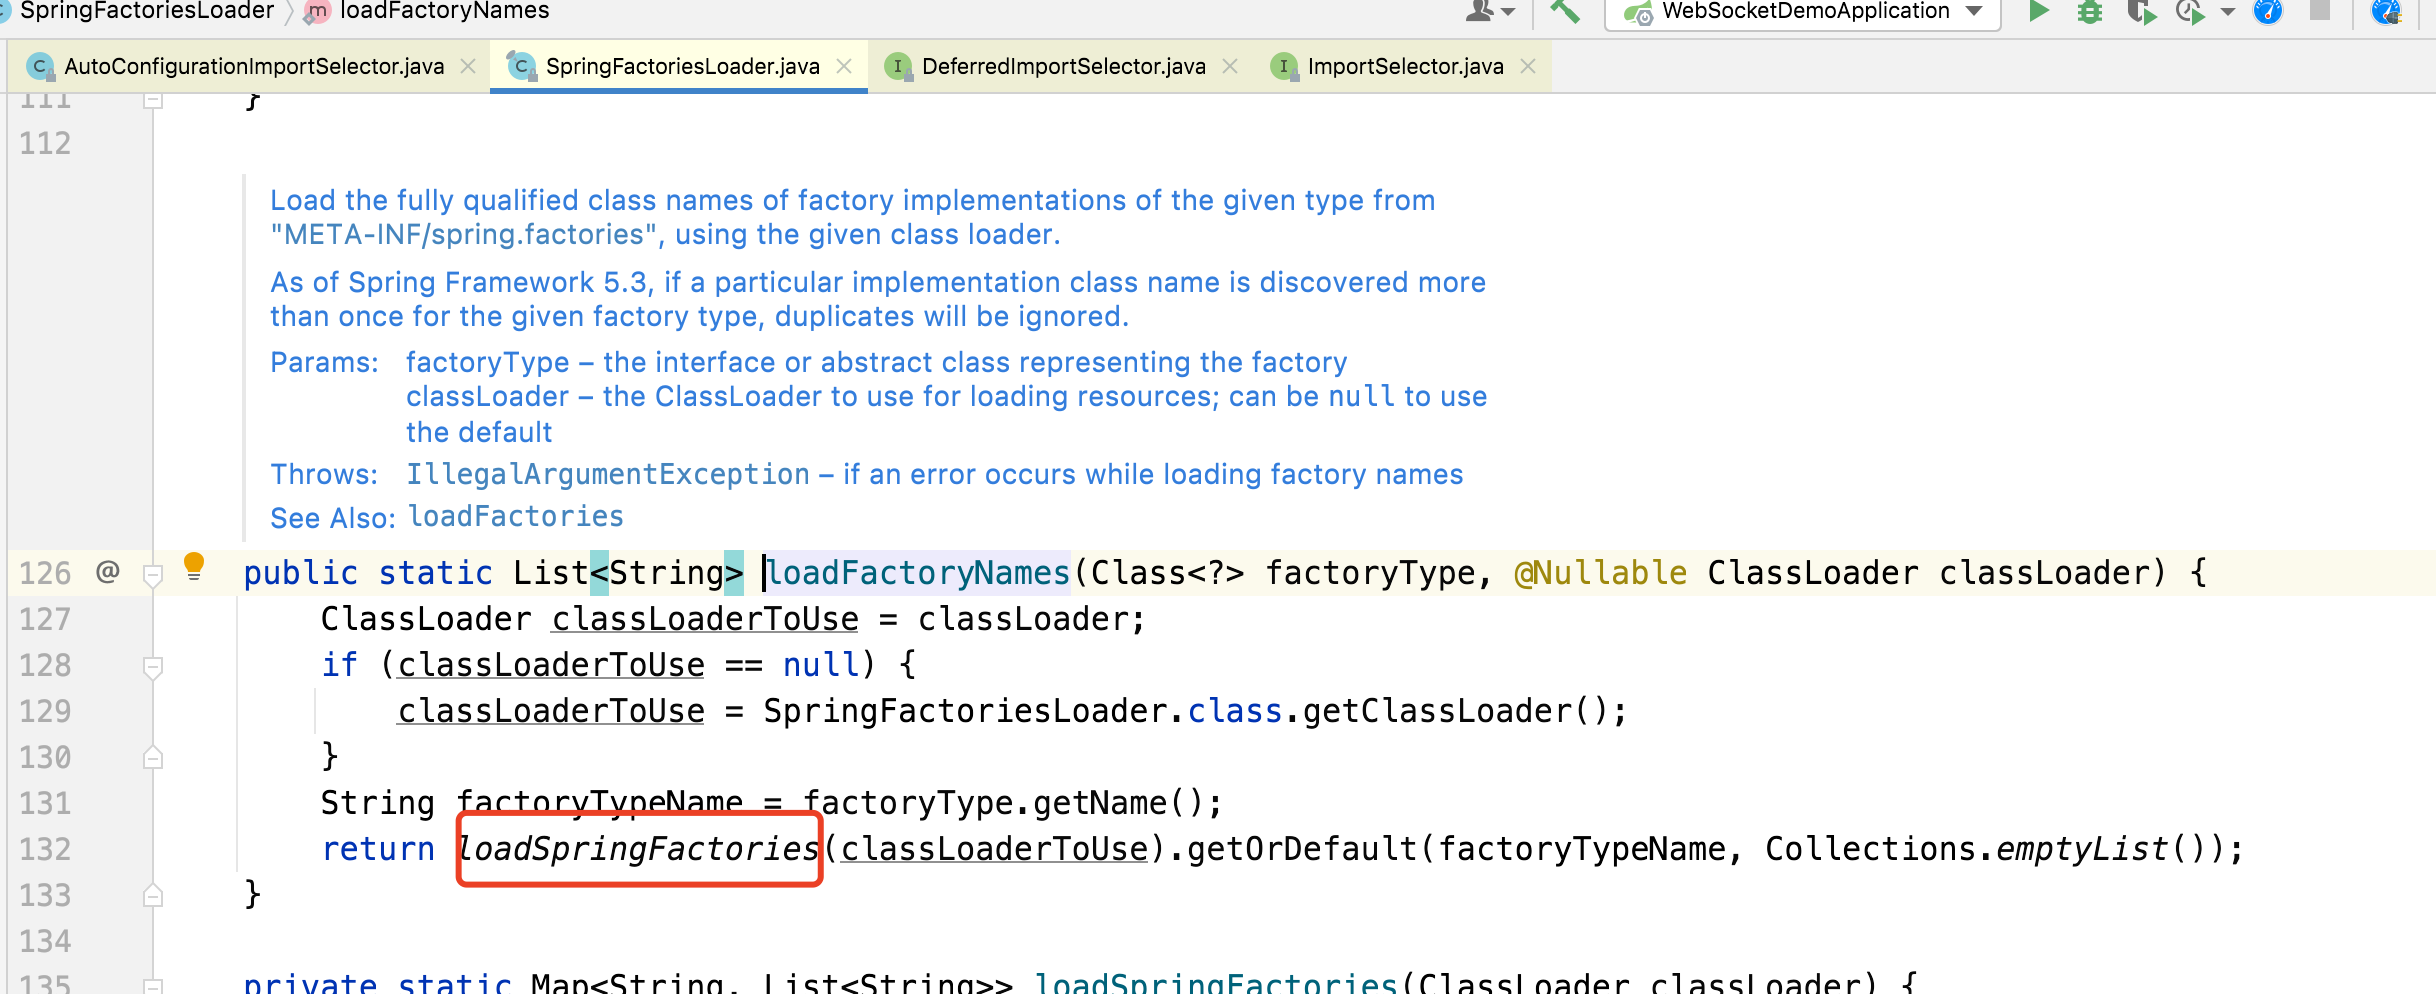Image resolution: width=2436 pixels, height=994 pixels.
Task: Close SpringFactoriesLoader.java tab
Action: (844, 66)
